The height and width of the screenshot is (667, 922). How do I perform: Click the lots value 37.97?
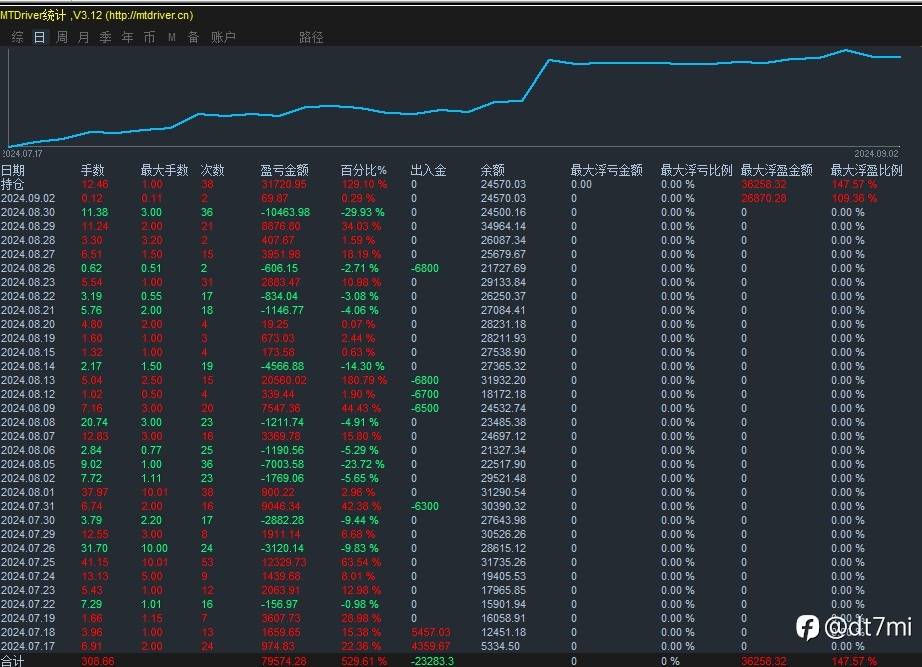click(x=95, y=492)
